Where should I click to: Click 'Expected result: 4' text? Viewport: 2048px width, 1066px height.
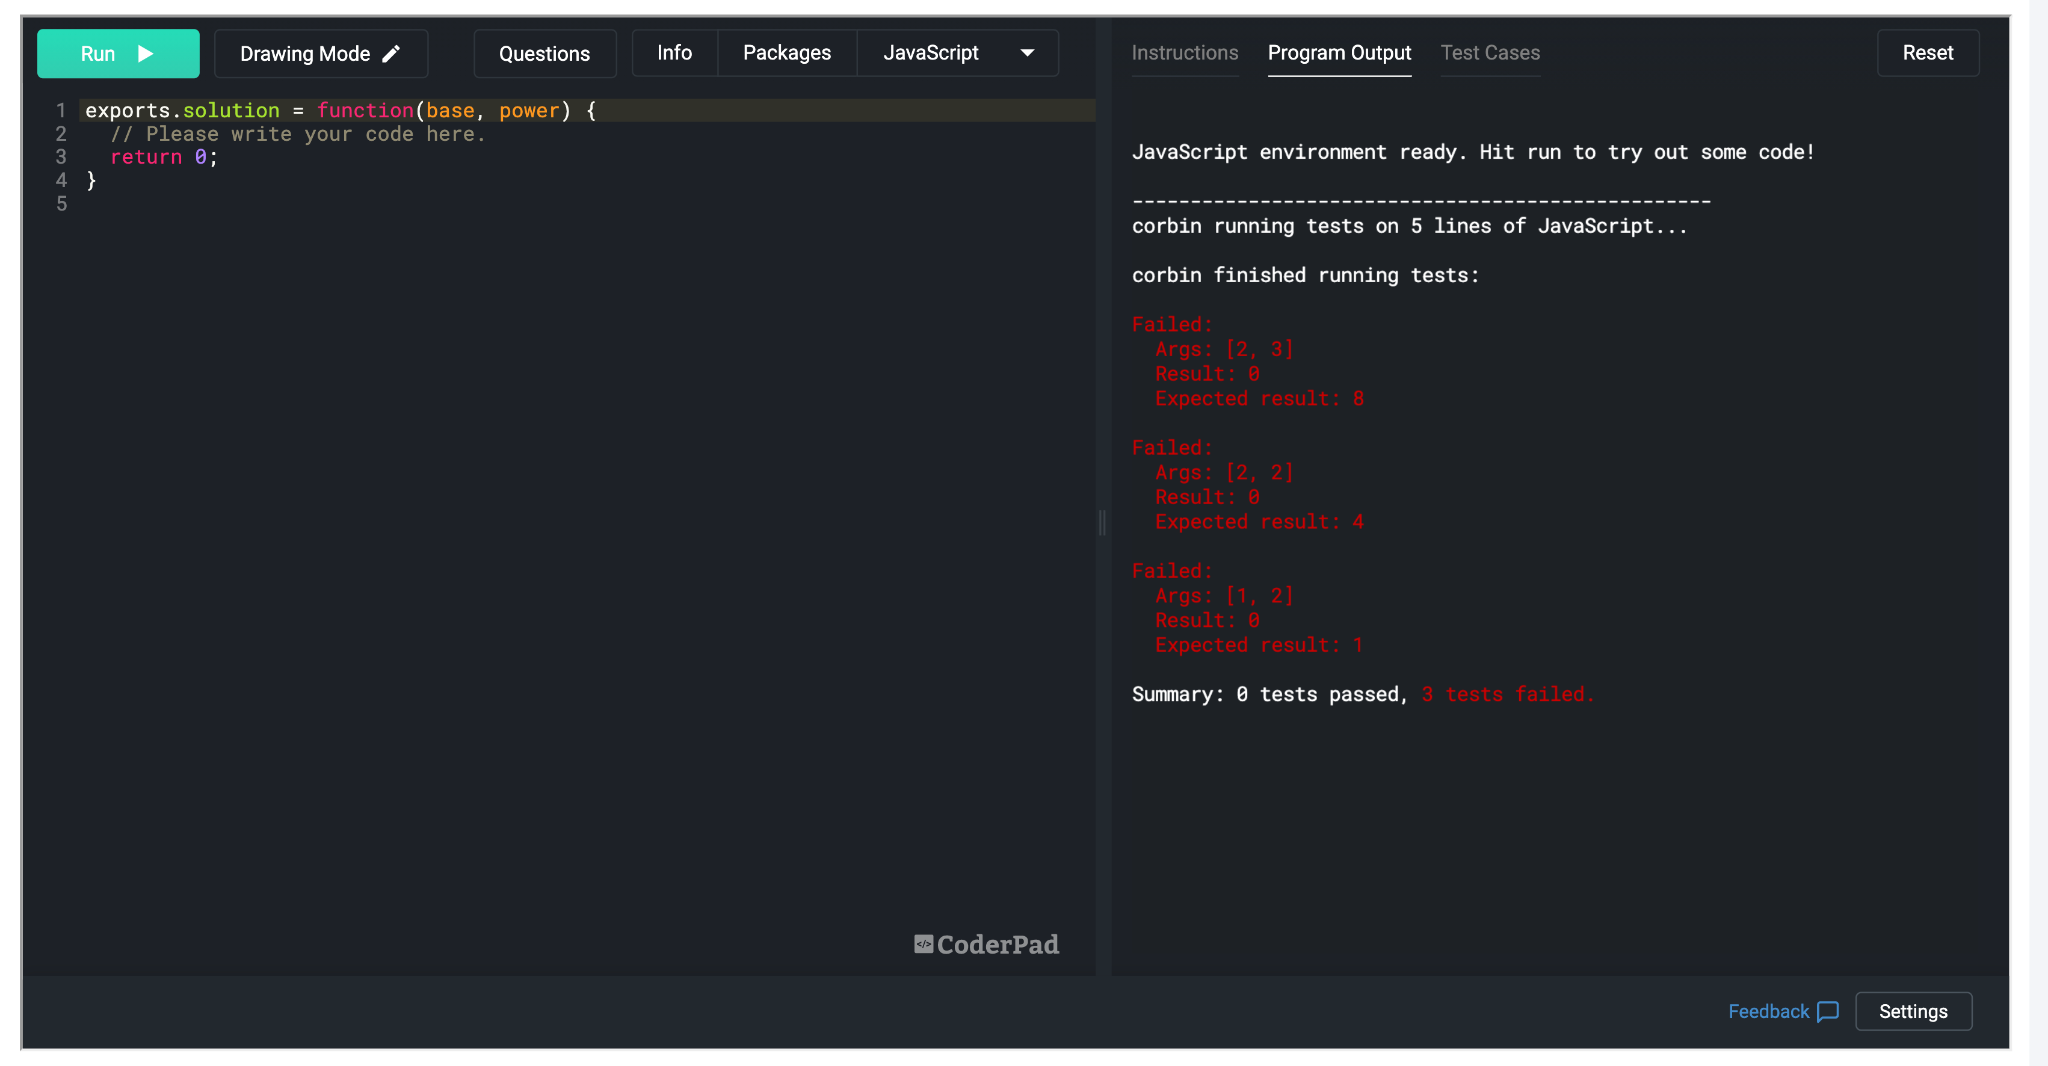coord(1260,522)
